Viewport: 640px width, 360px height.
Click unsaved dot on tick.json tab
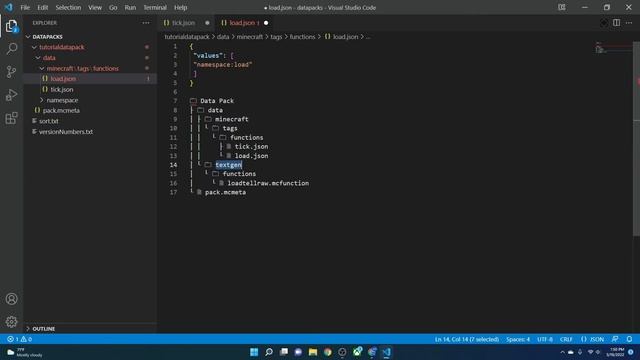pos(207,23)
